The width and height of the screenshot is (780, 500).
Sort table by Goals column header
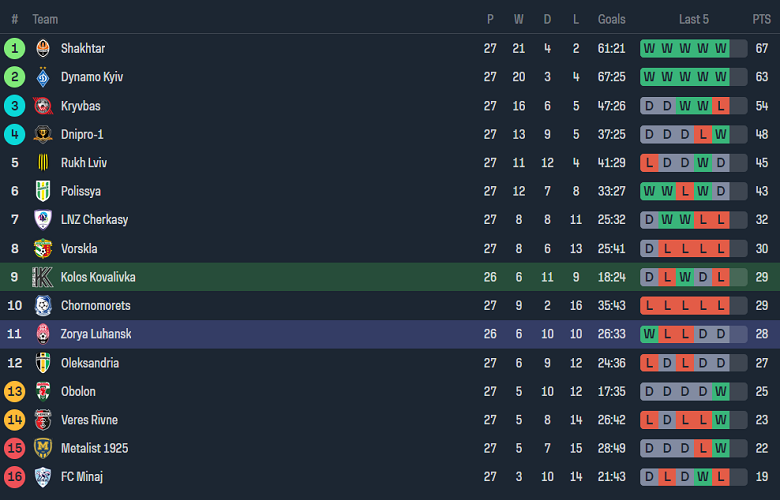click(611, 19)
